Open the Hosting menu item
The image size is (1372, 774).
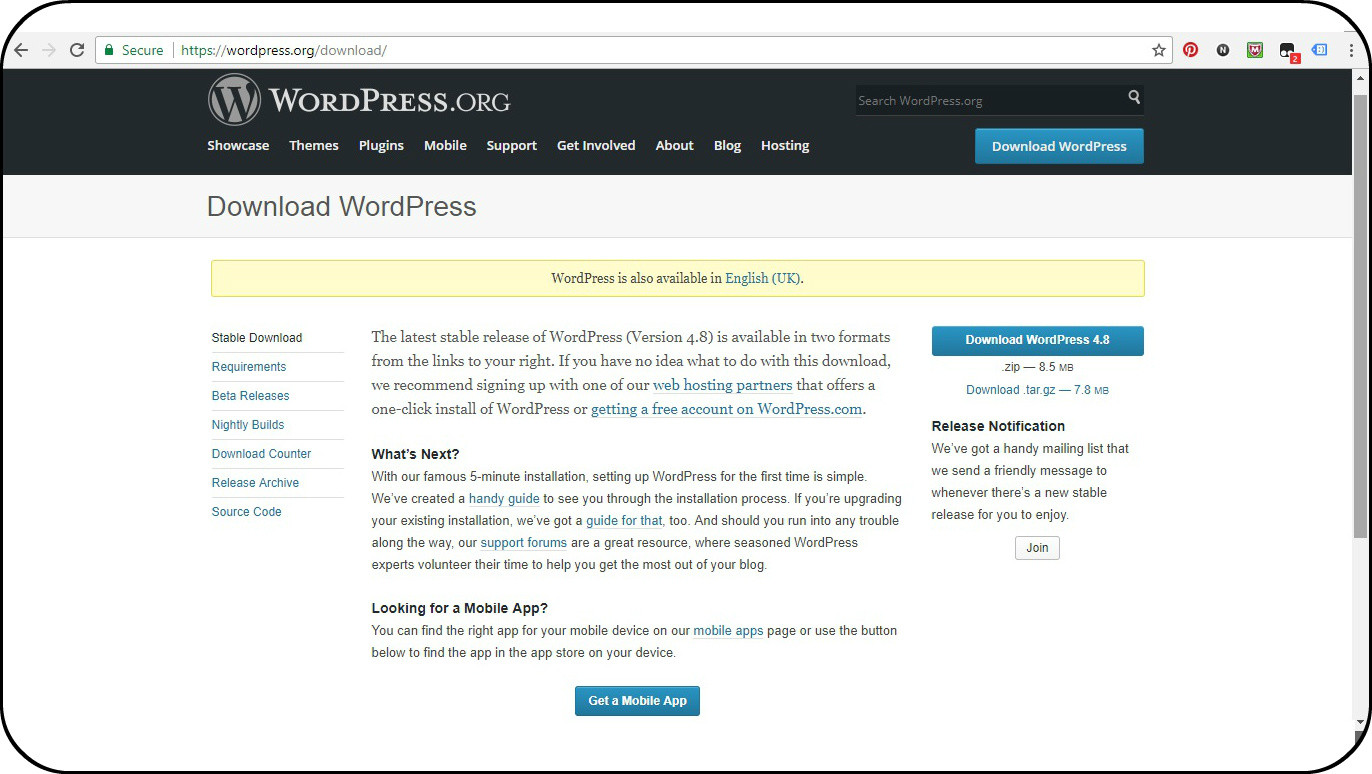785,145
